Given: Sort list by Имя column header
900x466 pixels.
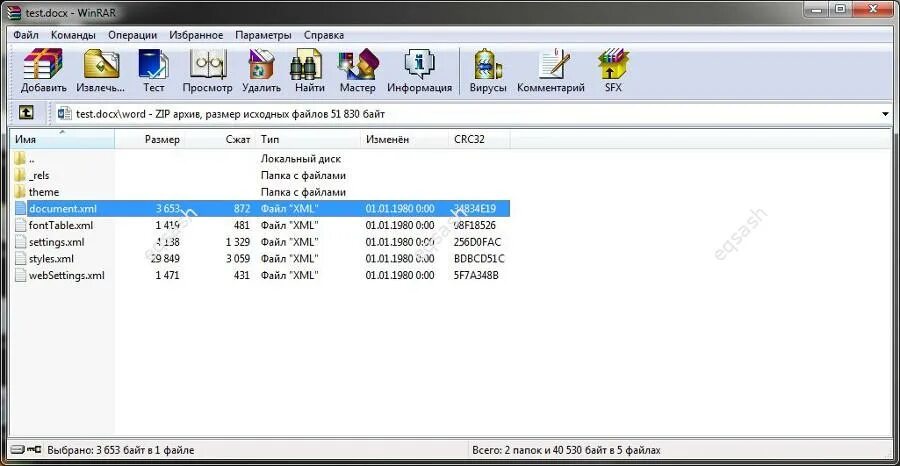Looking at the screenshot, I should (x=63, y=139).
